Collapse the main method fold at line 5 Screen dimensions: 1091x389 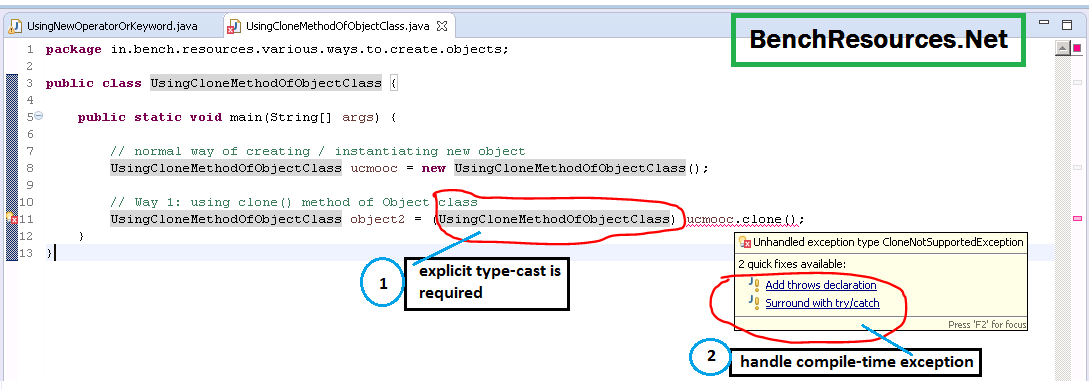point(39,116)
